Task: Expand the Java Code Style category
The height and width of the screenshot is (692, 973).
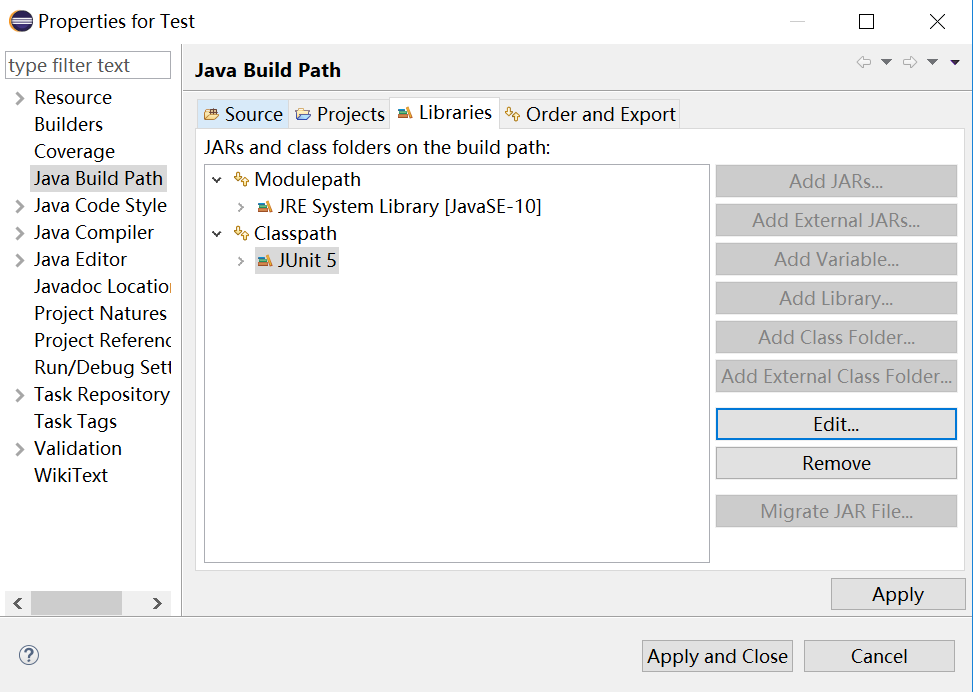Action: coord(19,206)
